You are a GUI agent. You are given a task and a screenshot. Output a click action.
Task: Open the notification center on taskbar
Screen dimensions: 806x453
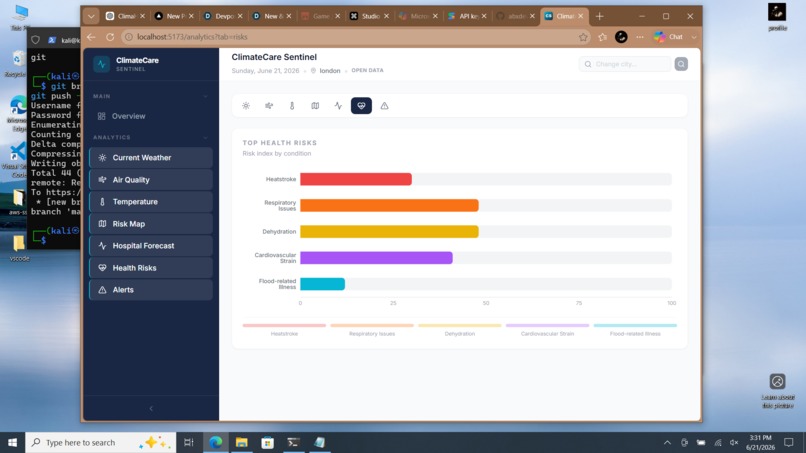pyautogui.click(x=789, y=442)
